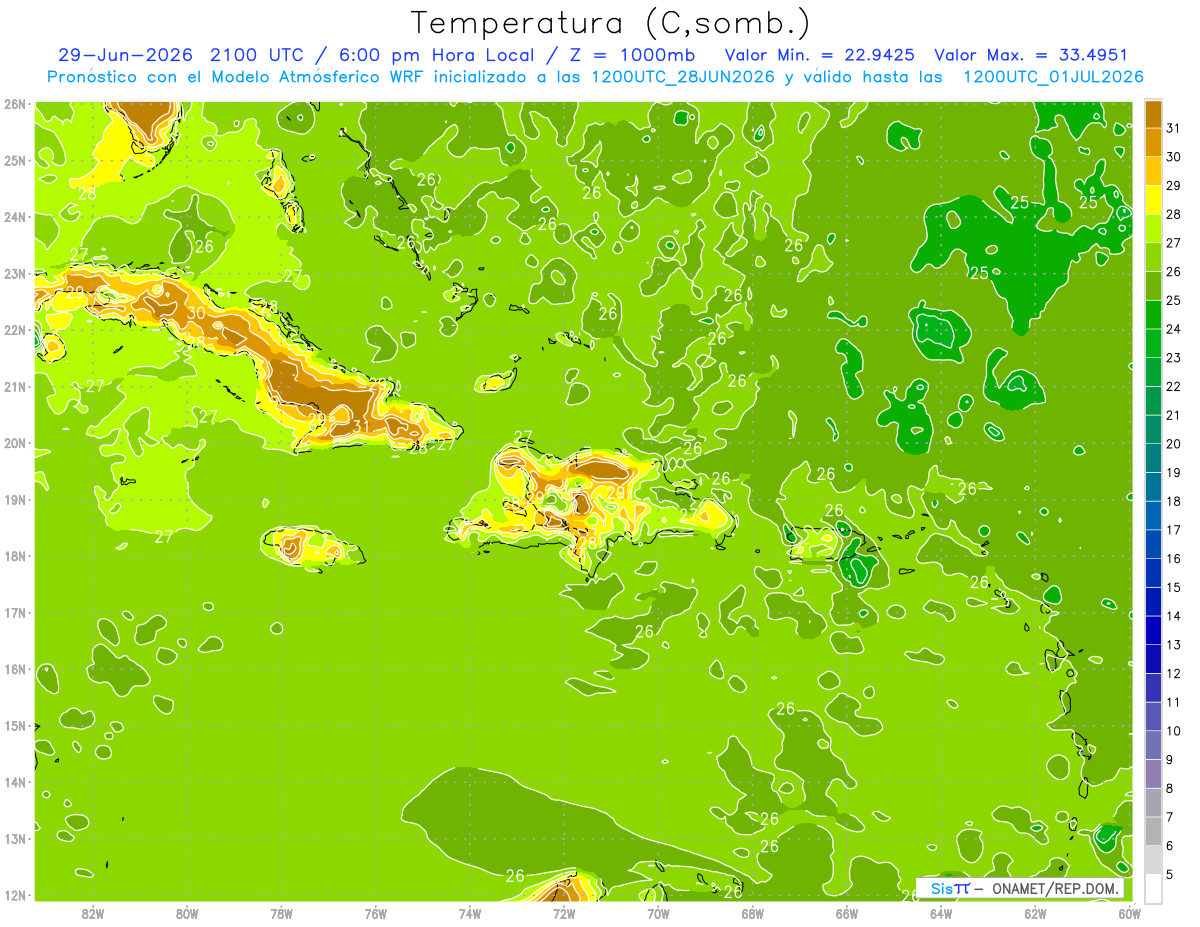Click legend scale label "24"
The height and width of the screenshot is (927, 1200).
pos(1174,329)
